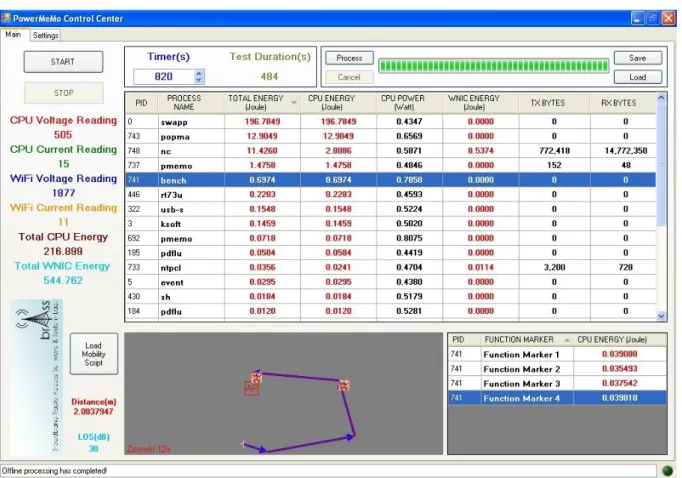Screen dimensions: 682x478
Task: Click the green status indicator light
Action: (x=667, y=471)
